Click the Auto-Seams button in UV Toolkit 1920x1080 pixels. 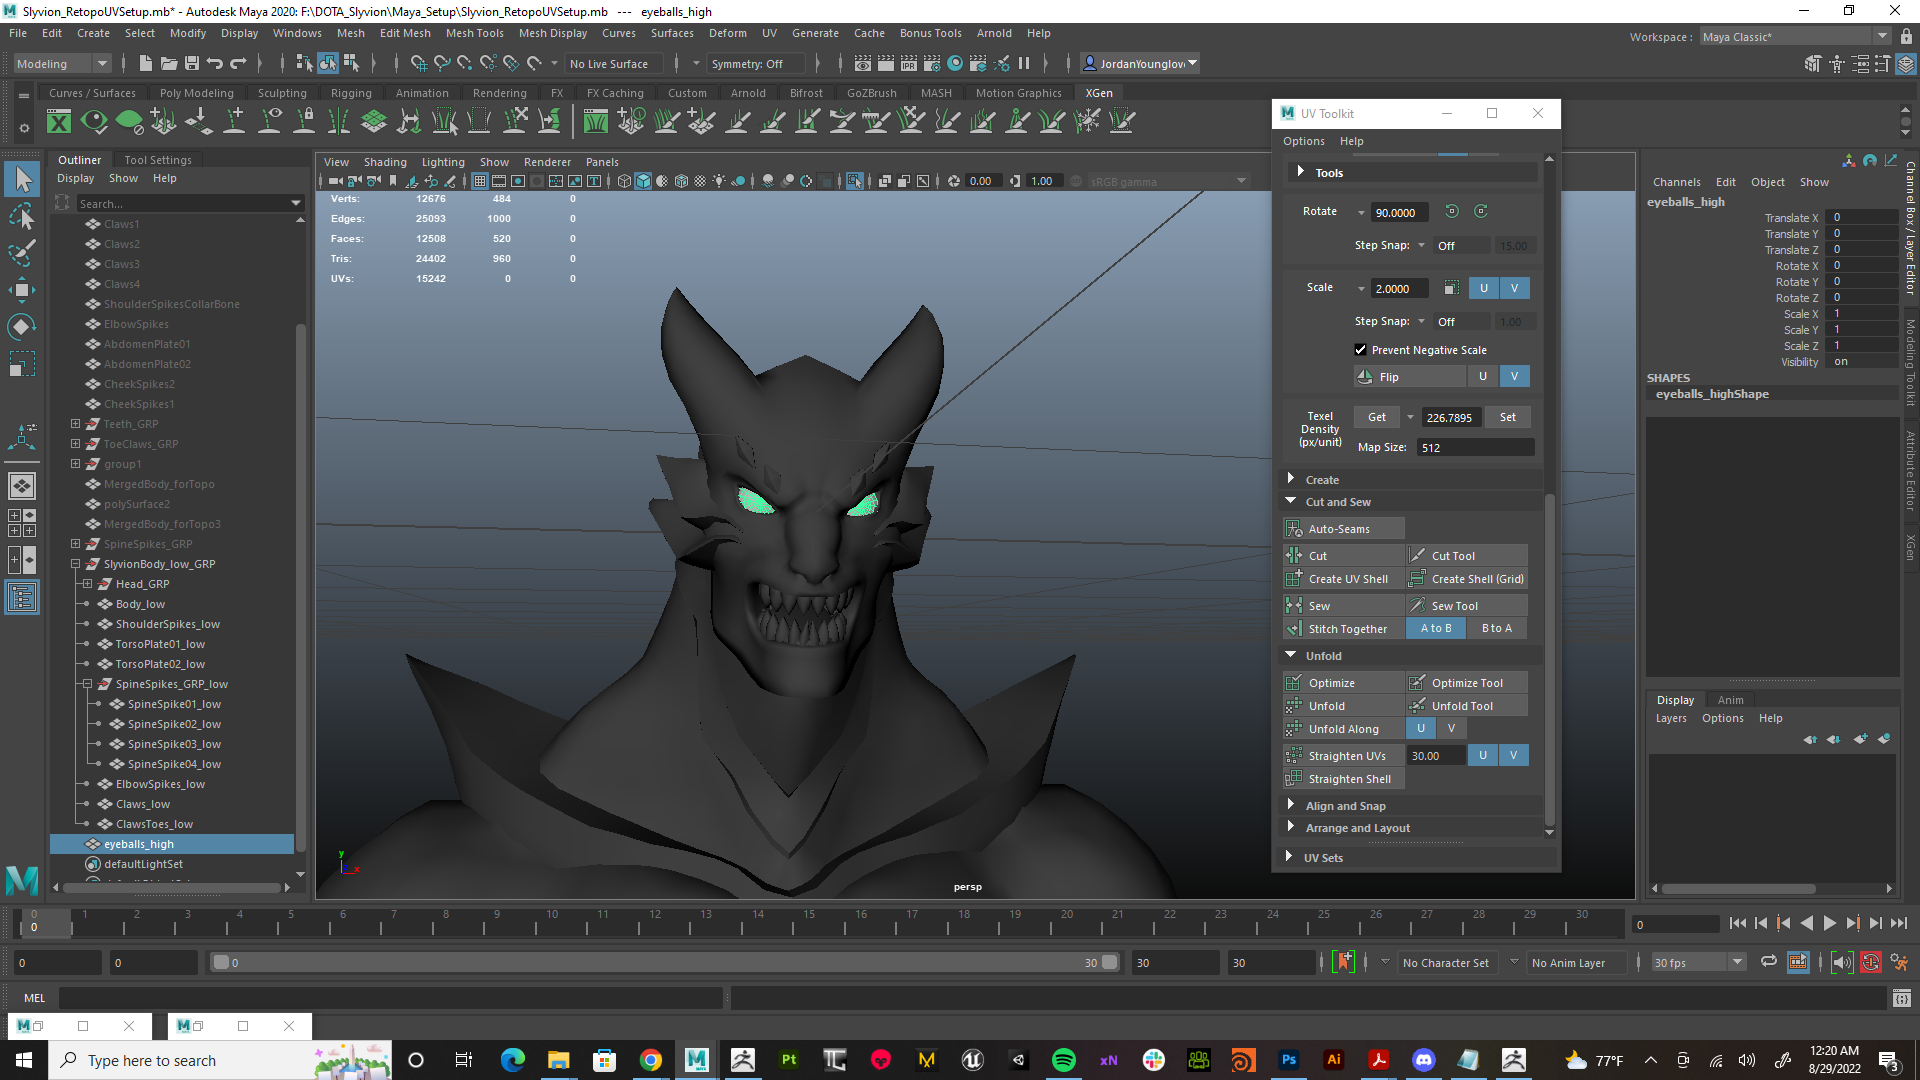(1338, 527)
